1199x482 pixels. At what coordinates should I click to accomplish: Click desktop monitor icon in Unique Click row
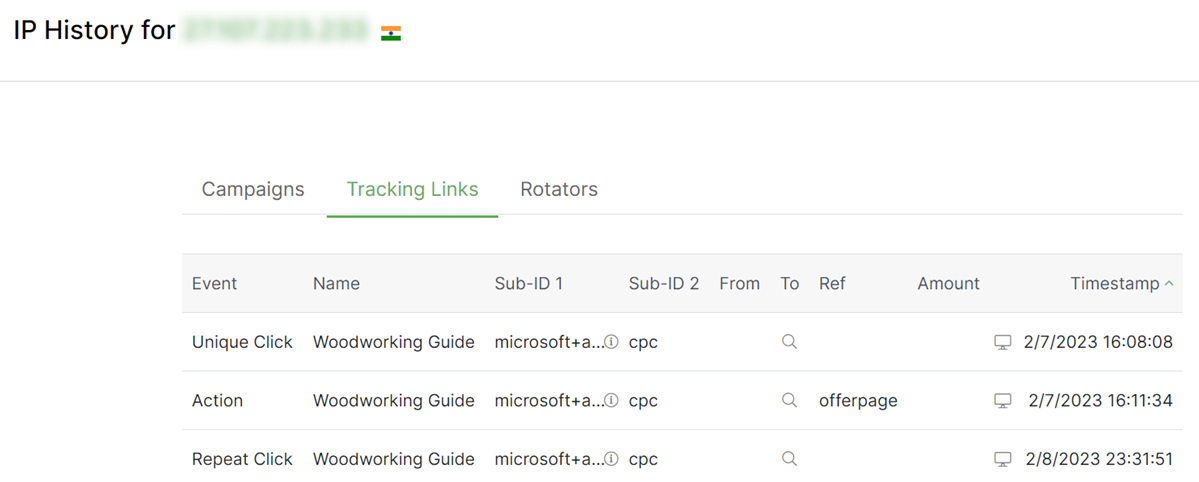(1002, 342)
